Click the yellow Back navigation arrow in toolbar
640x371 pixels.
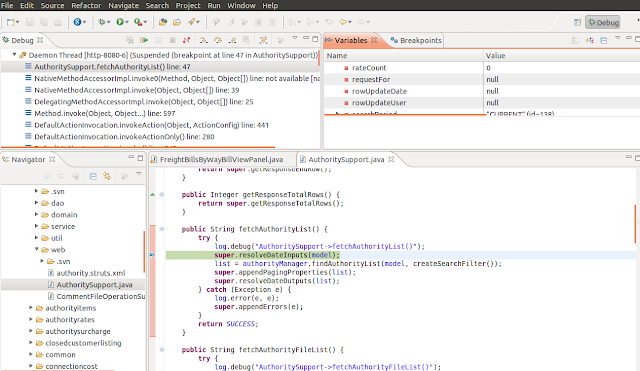click(x=344, y=22)
